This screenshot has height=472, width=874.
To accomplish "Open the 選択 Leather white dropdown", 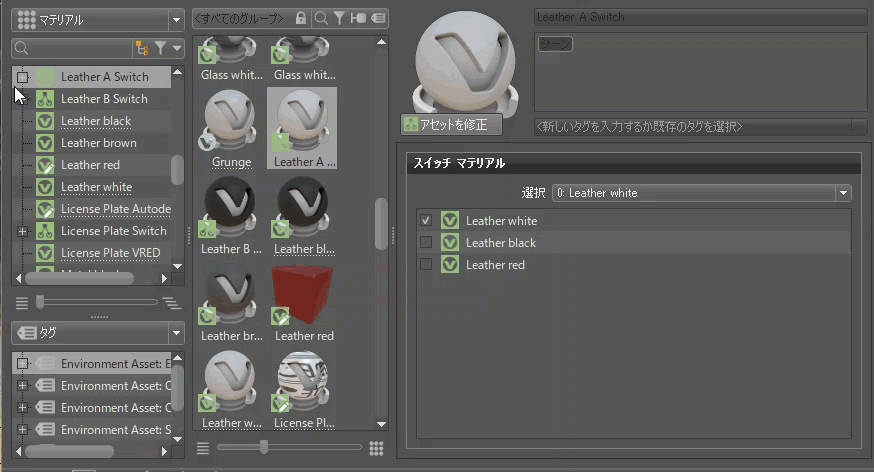I will pos(701,193).
